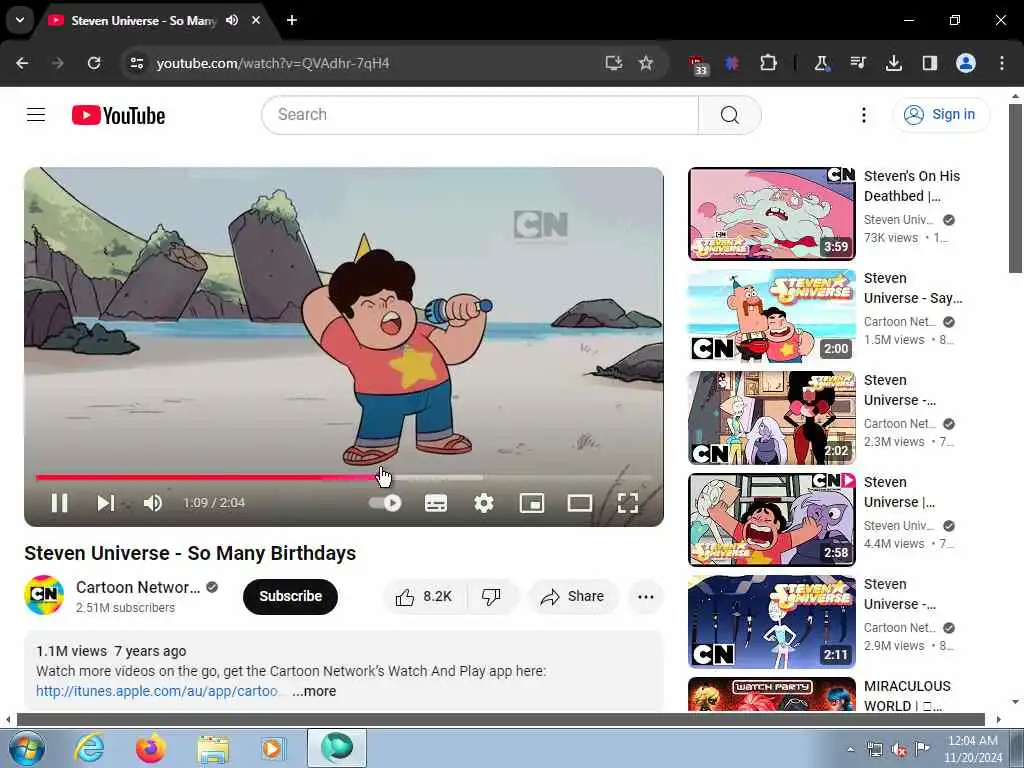
Task: Go forward in browser history
Action: [x=58, y=63]
